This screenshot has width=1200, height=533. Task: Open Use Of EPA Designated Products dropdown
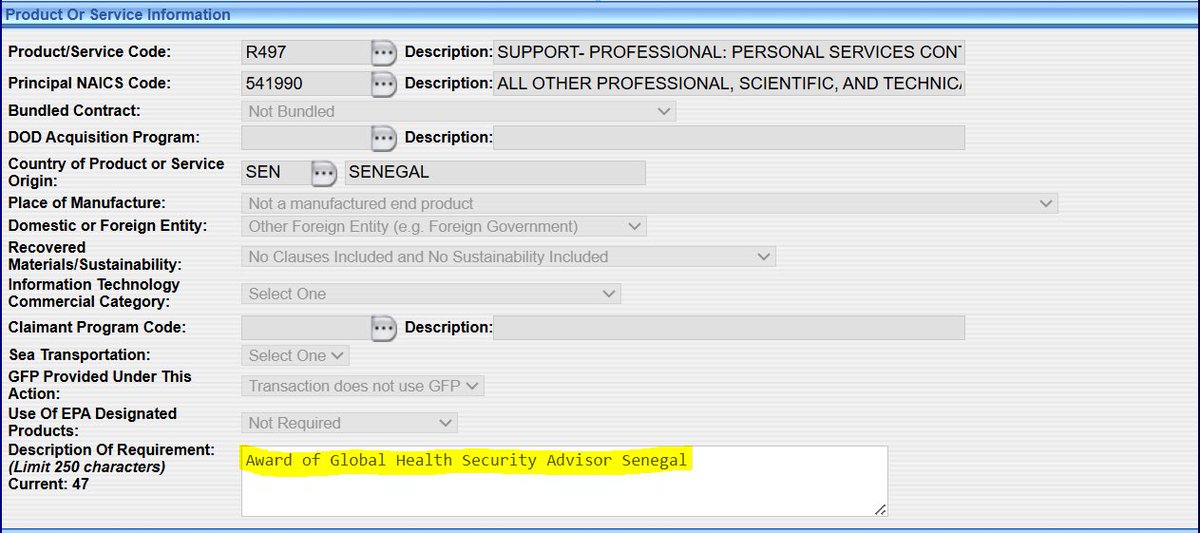click(x=349, y=423)
